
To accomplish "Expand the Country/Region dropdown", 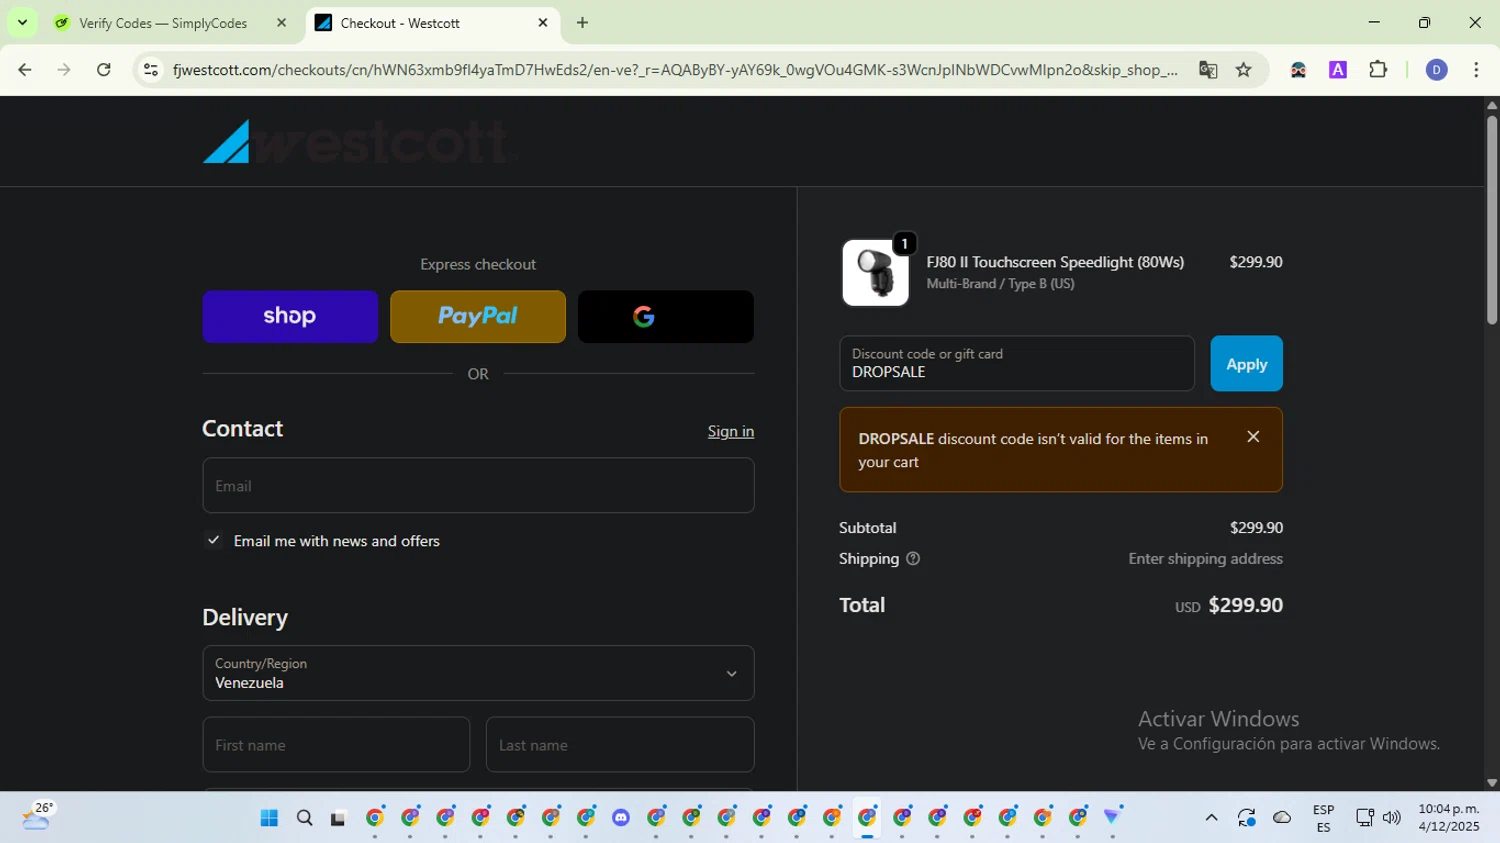I will 478,673.
